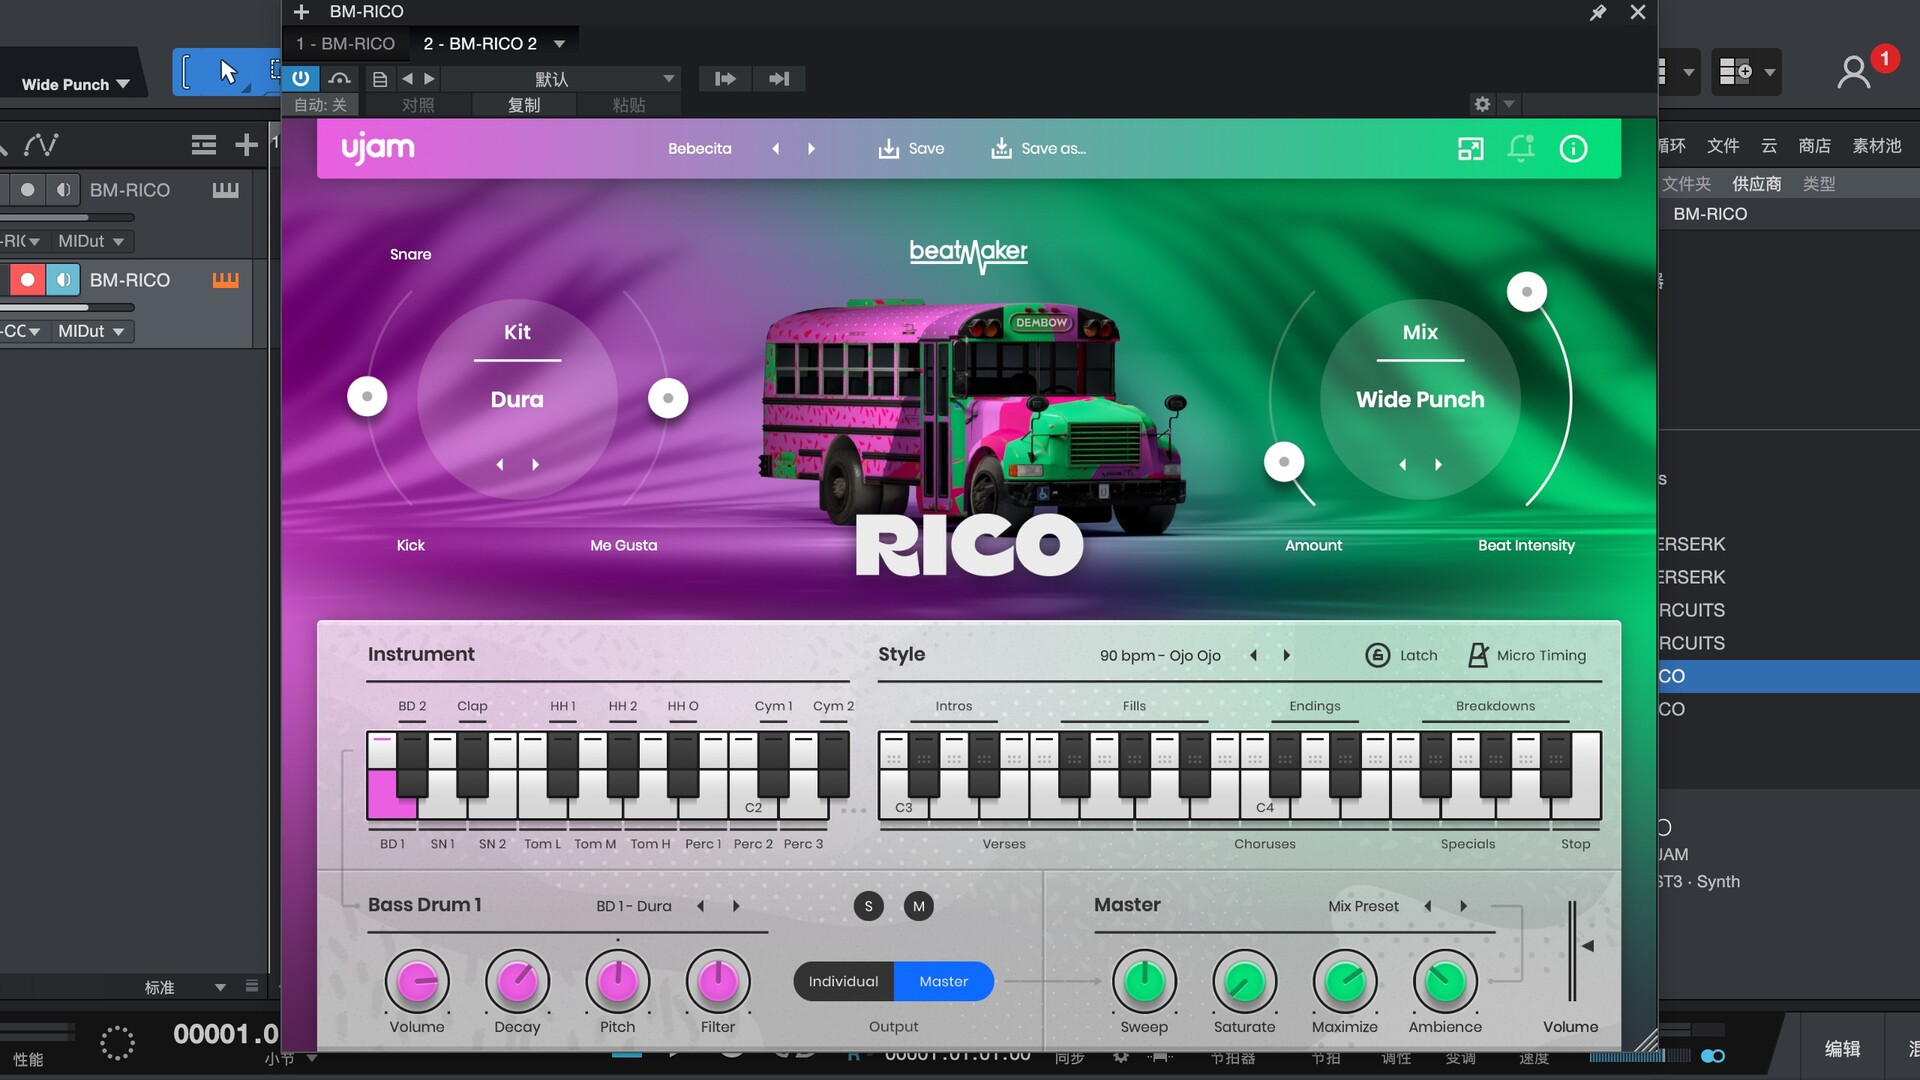Click the Pitch knob
Image resolution: width=1920 pixels, height=1080 pixels.
point(618,982)
